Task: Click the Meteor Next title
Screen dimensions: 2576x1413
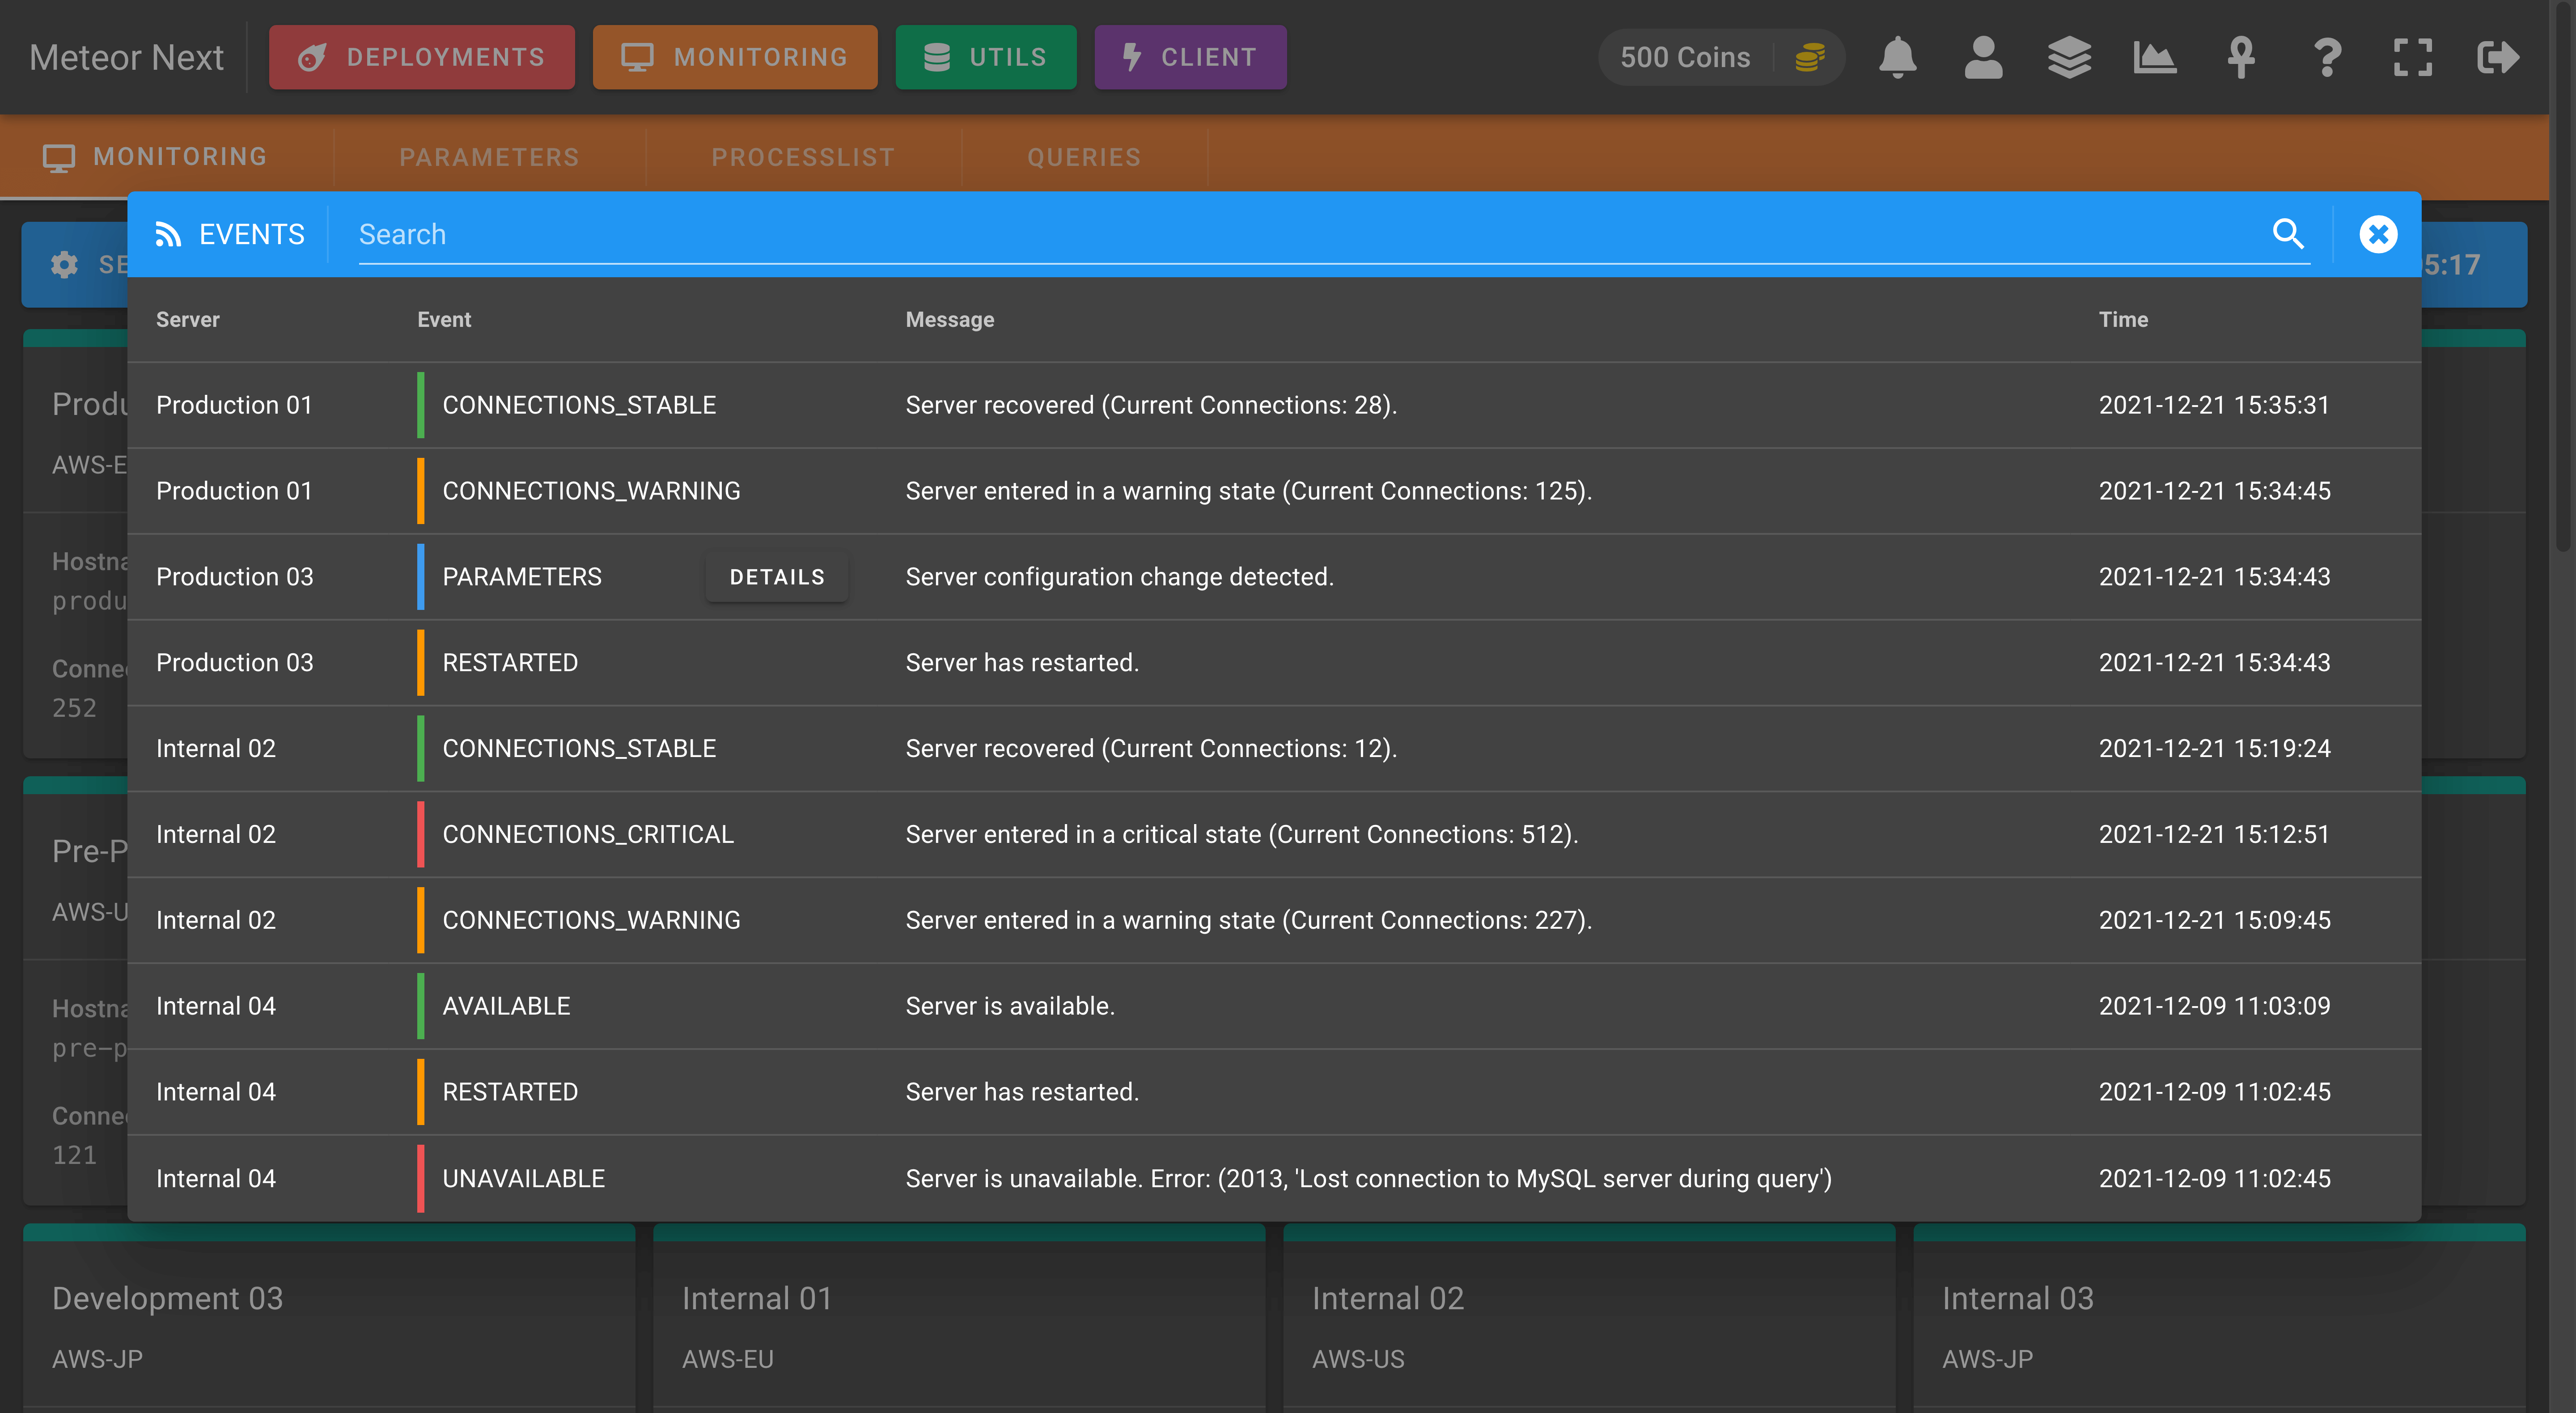Action: (x=126, y=57)
